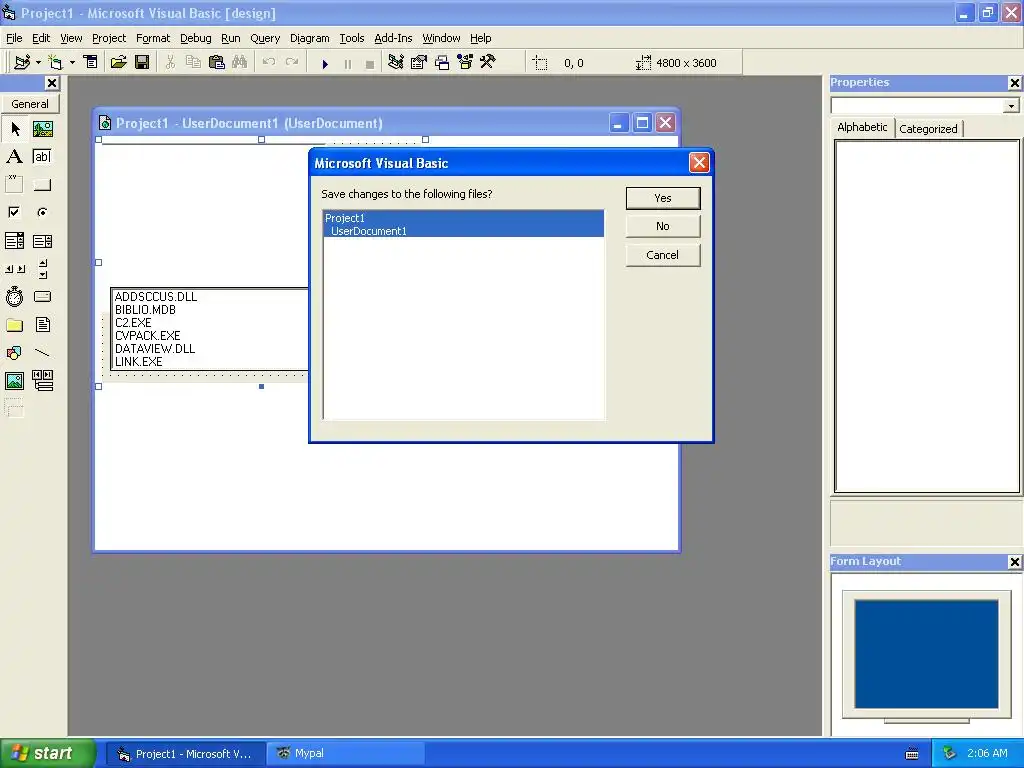Select the TextBox control tool

42,157
